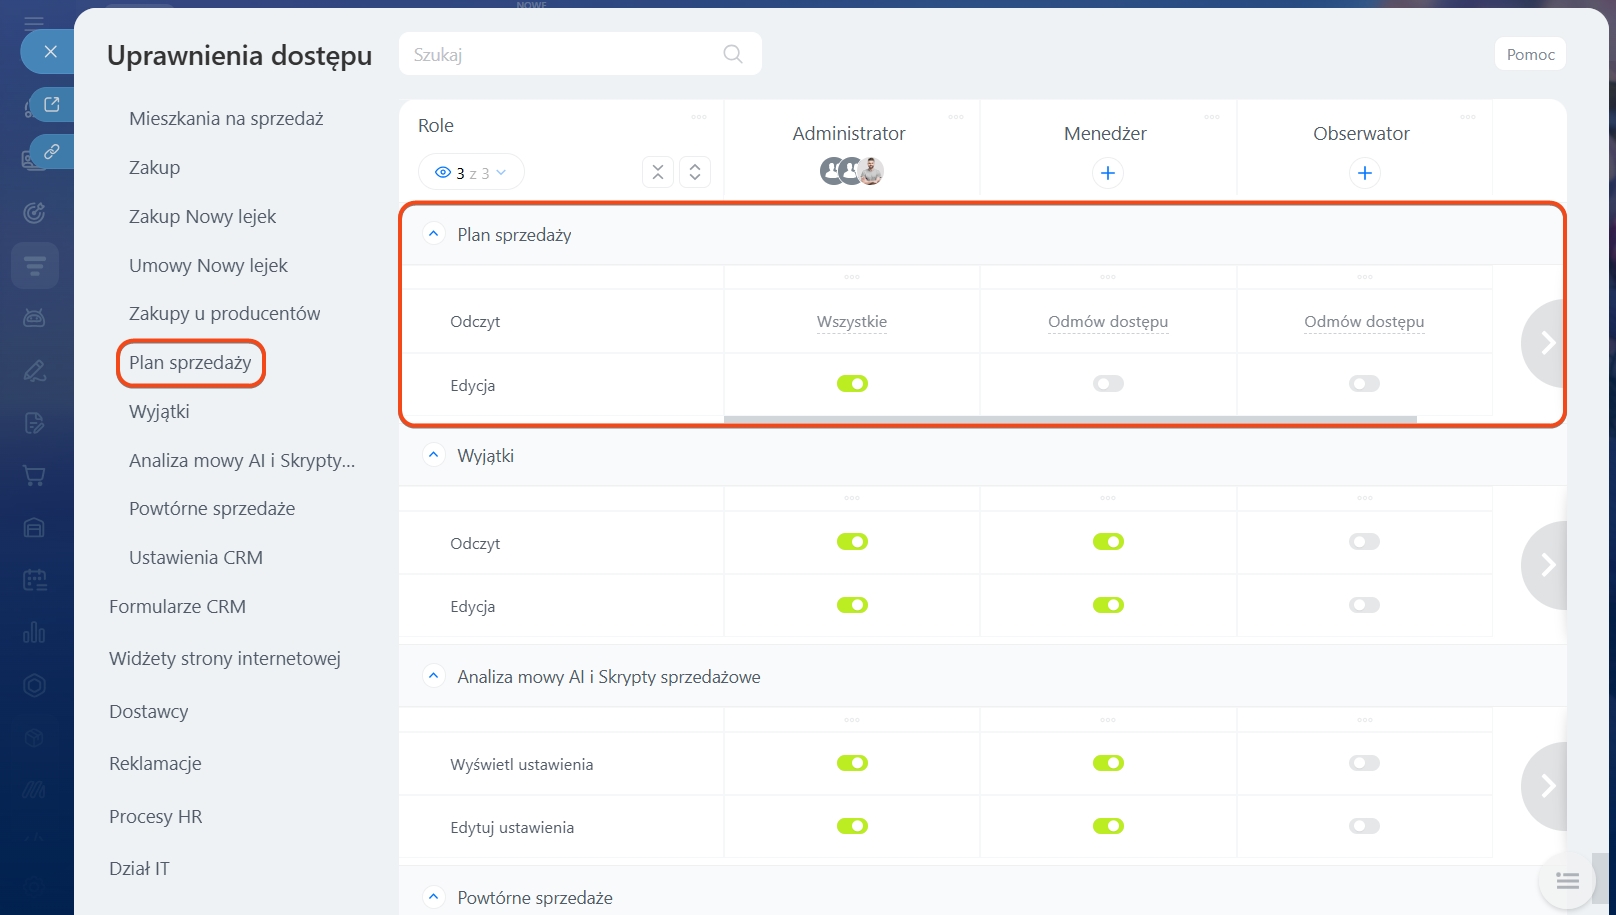Image resolution: width=1616 pixels, height=915 pixels.
Task: Click the Administrator user avatars
Action: click(x=851, y=171)
